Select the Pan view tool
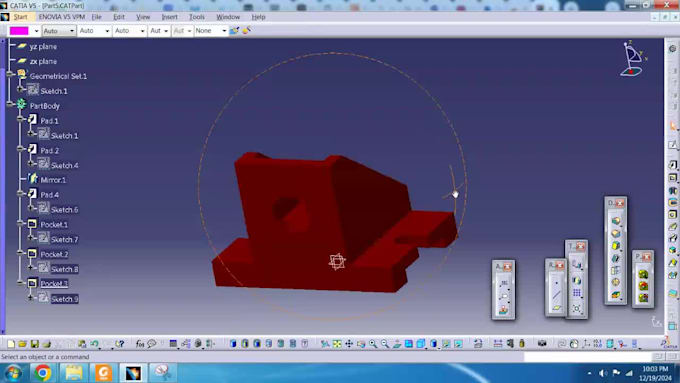The width and height of the screenshot is (680, 383). pos(349,344)
